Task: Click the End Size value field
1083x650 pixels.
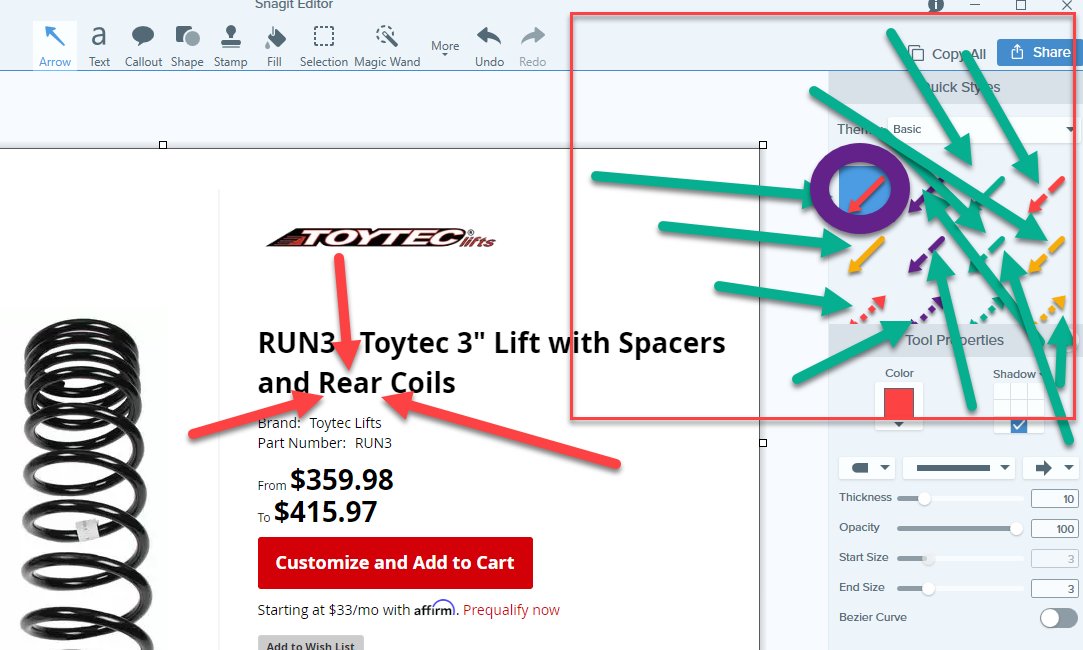Action: click(x=1054, y=589)
